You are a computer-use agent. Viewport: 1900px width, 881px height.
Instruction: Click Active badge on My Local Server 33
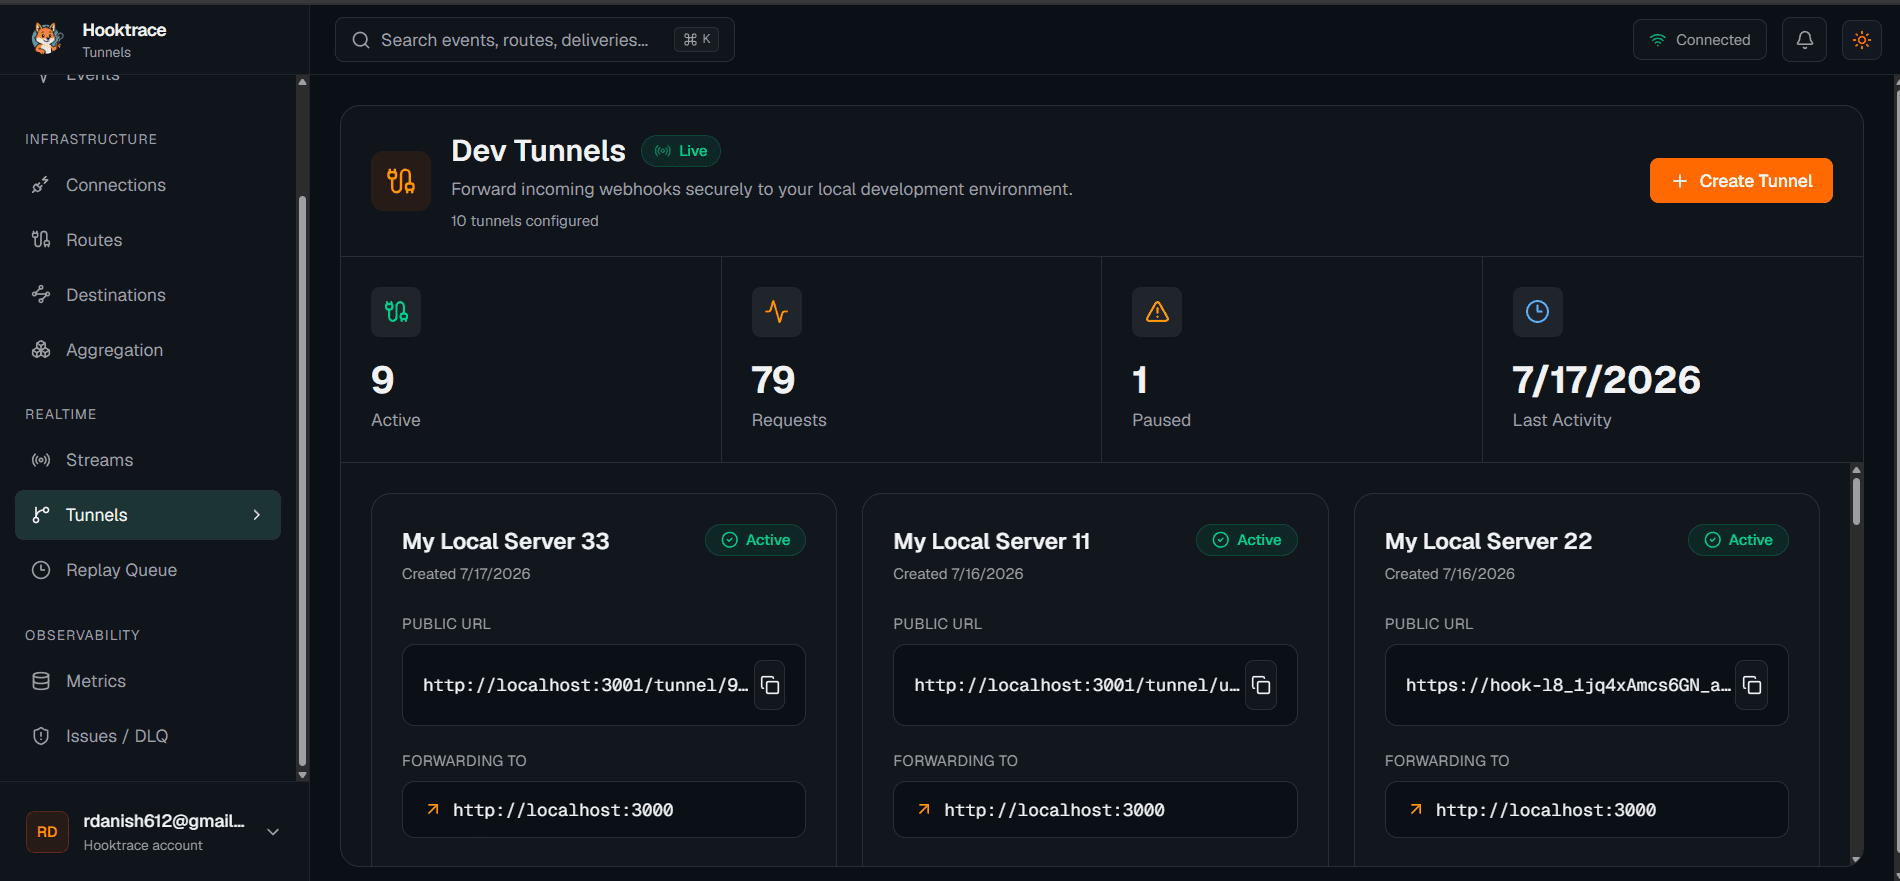coord(755,540)
